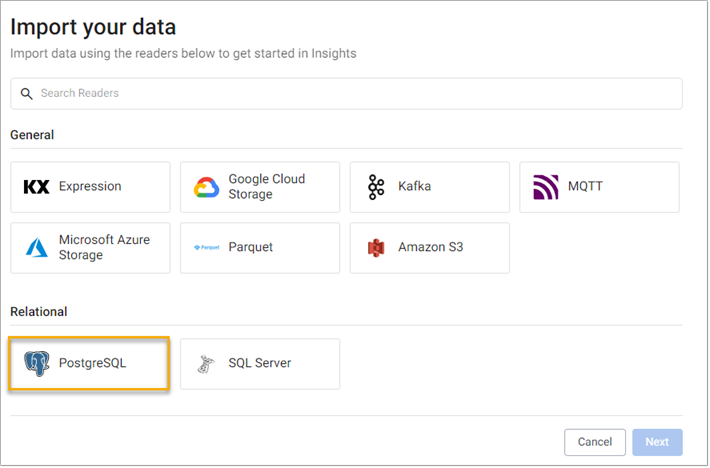
Task: Click the PostgreSQL elephant icon
Action: pos(37,363)
